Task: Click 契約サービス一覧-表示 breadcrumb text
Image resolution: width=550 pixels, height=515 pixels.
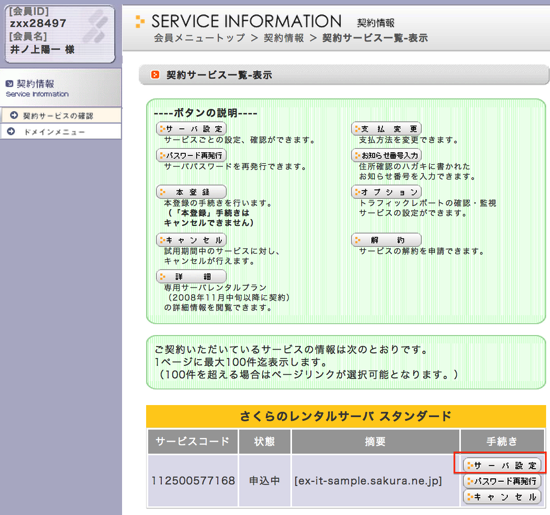Action: pos(375,38)
